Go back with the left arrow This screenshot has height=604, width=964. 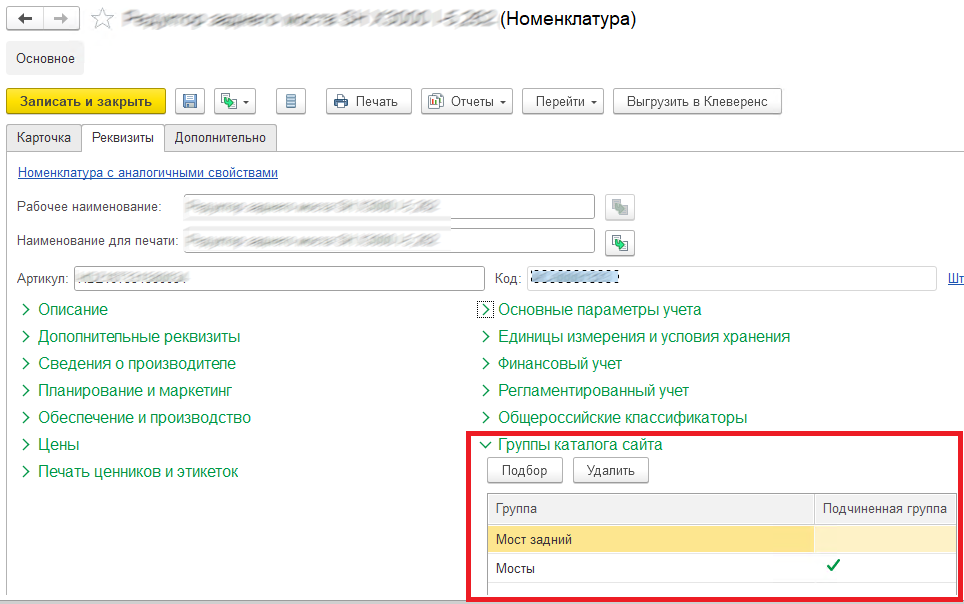click(x=25, y=18)
